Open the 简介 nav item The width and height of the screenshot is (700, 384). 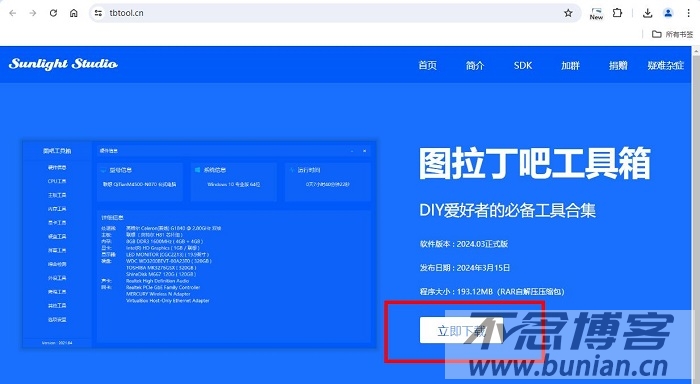(475, 66)
